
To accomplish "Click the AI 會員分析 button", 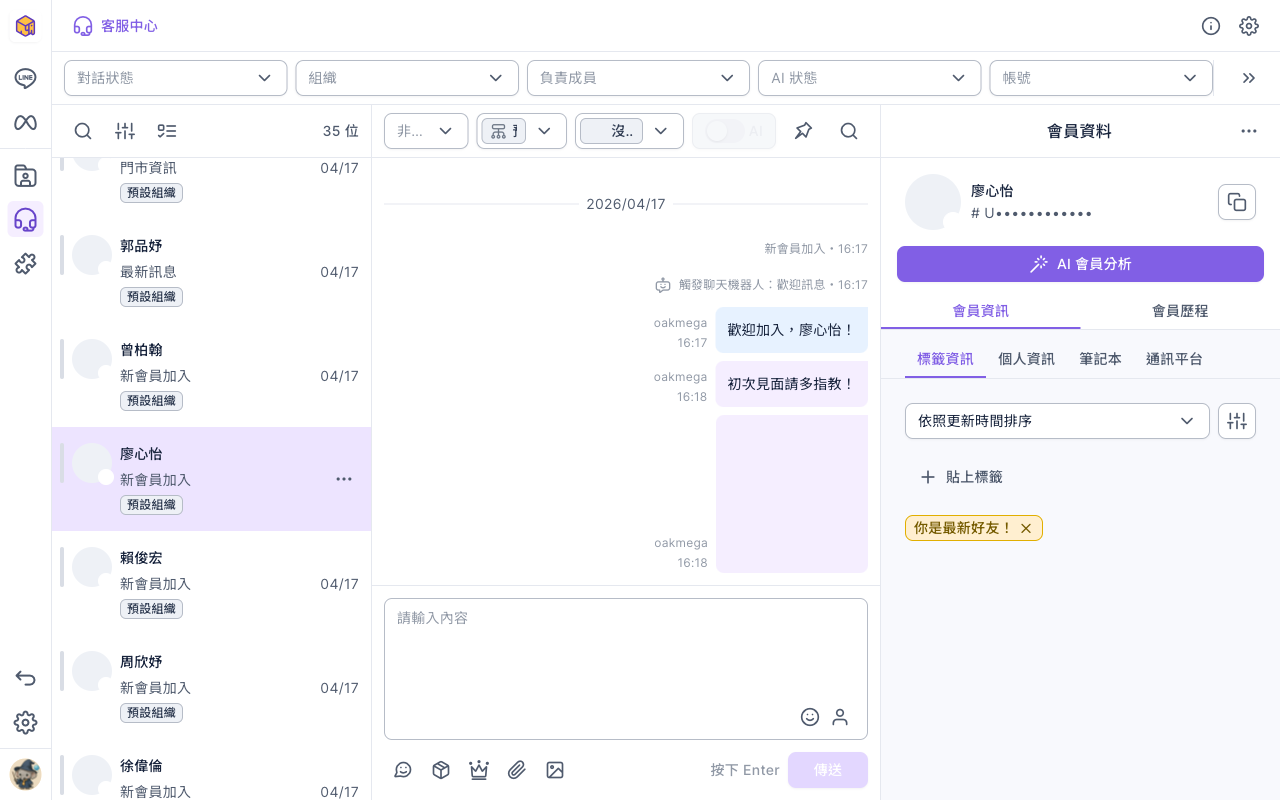I will (x=1080, y=264).
